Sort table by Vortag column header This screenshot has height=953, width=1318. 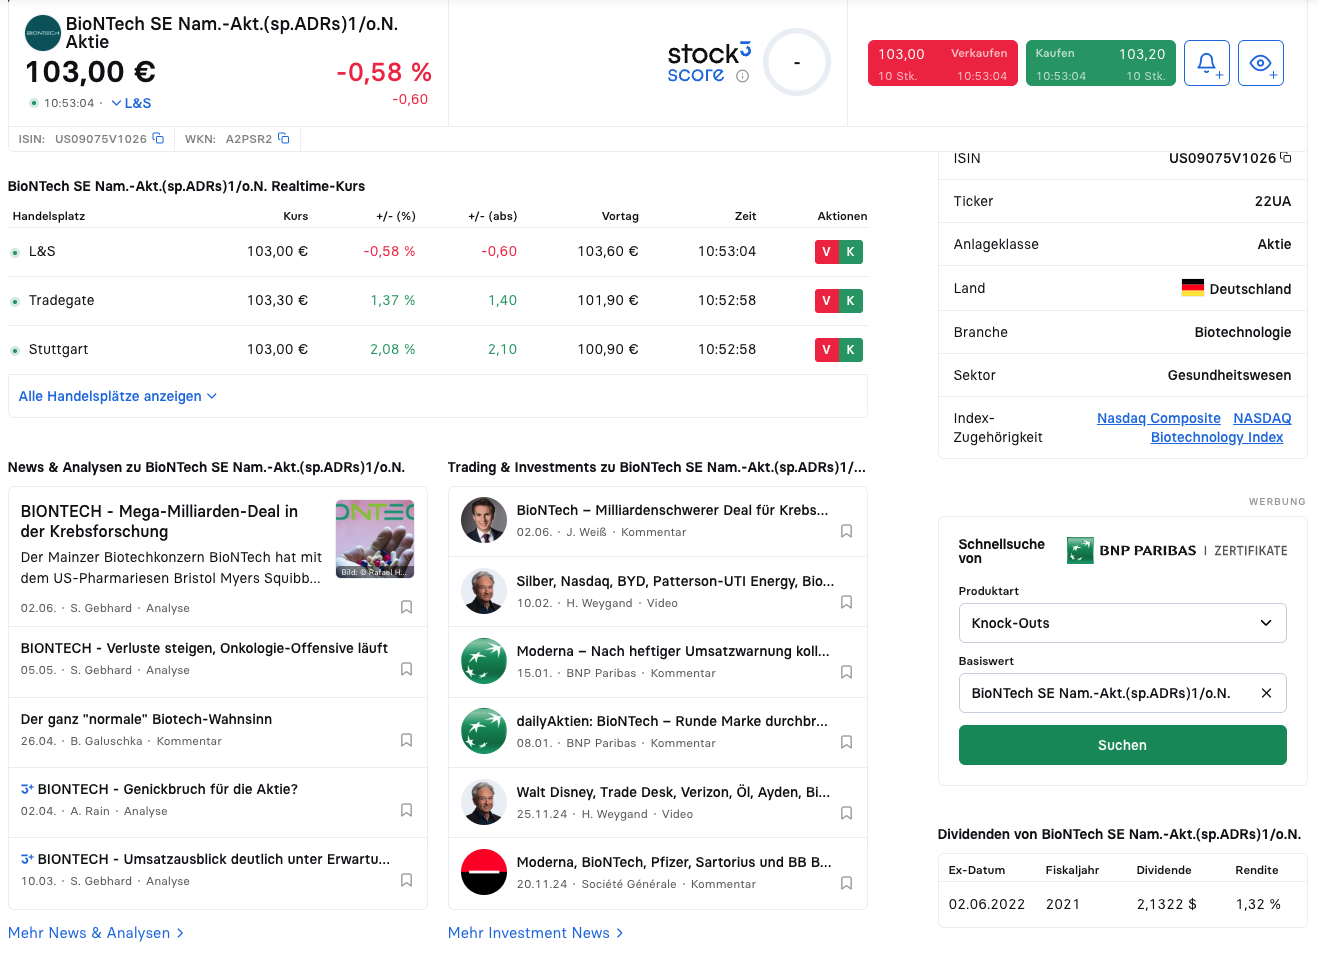(x=620, y=216)
